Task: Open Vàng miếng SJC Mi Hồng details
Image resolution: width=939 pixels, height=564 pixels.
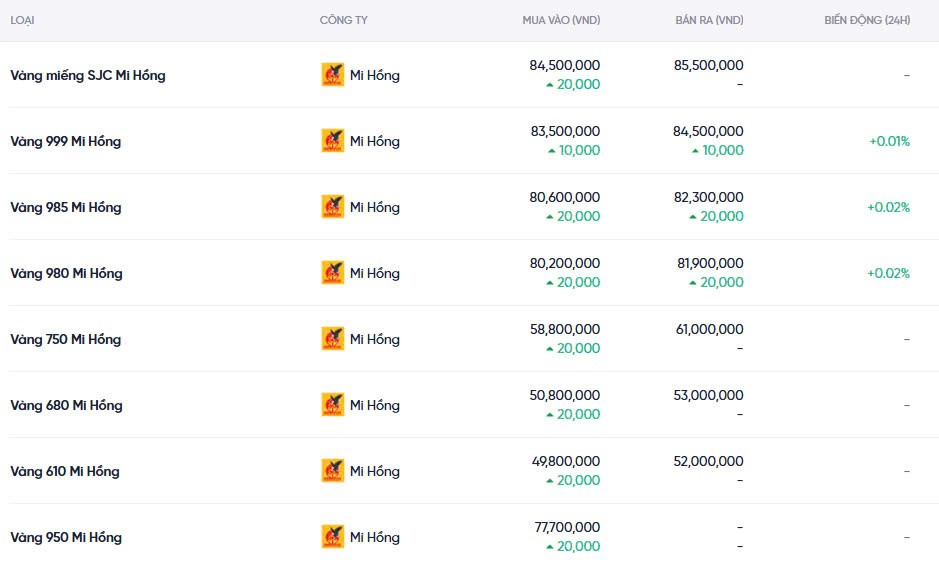Action: coord(88,75)
